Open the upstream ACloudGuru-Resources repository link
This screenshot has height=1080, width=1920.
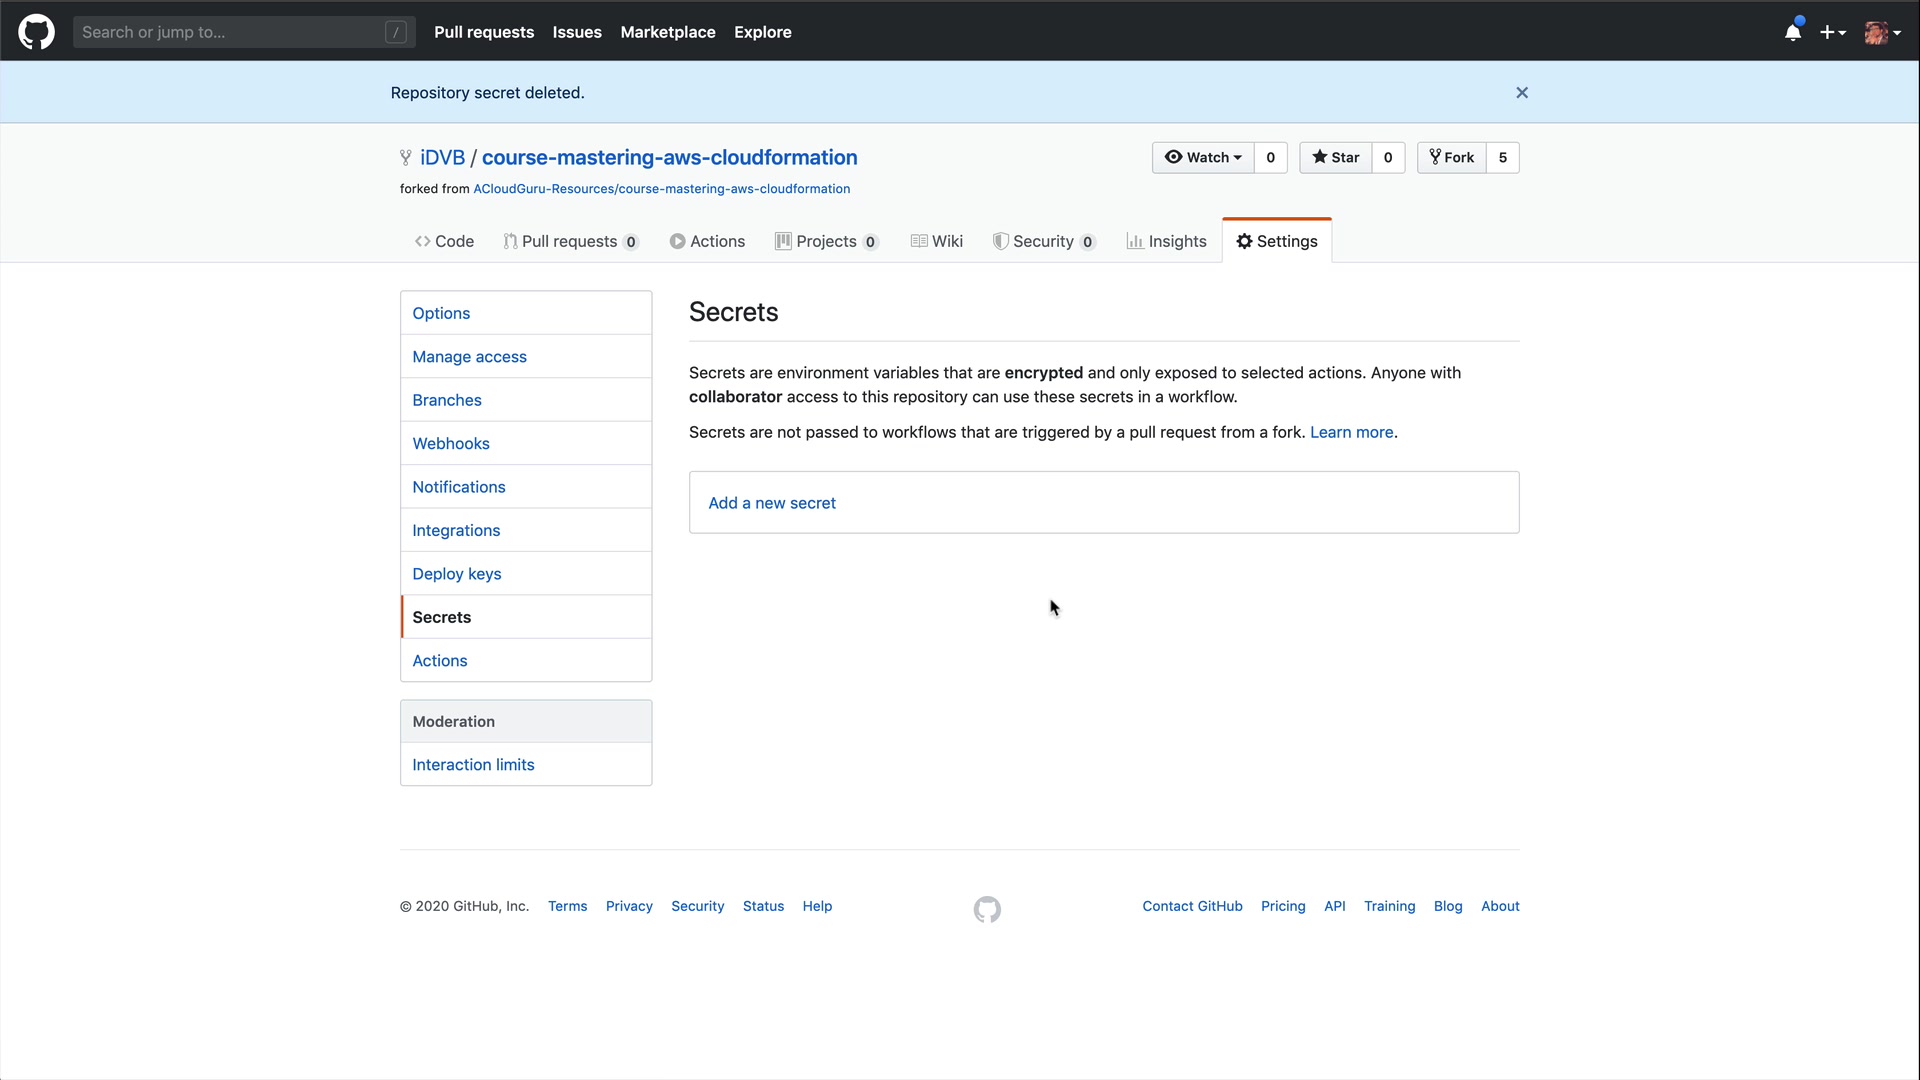[661, 189]
